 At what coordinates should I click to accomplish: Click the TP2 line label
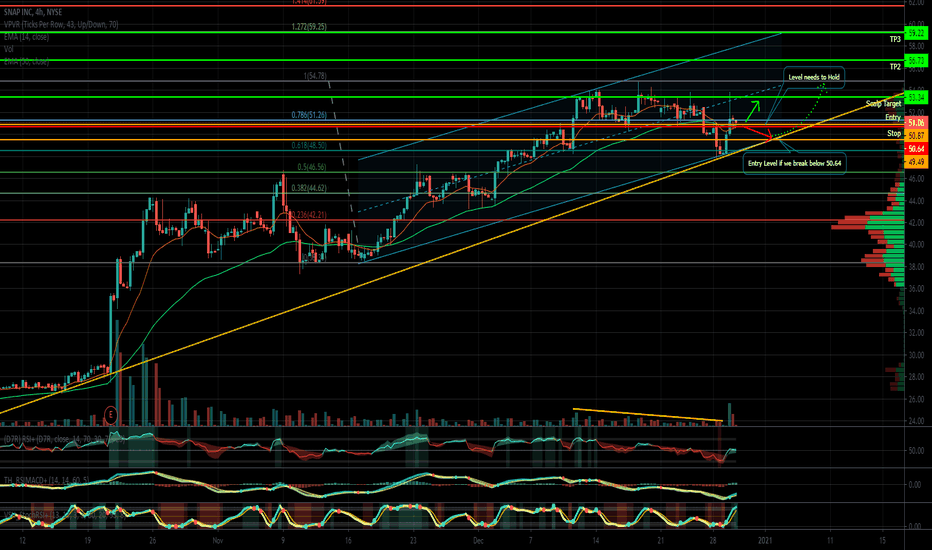point(895,67)
